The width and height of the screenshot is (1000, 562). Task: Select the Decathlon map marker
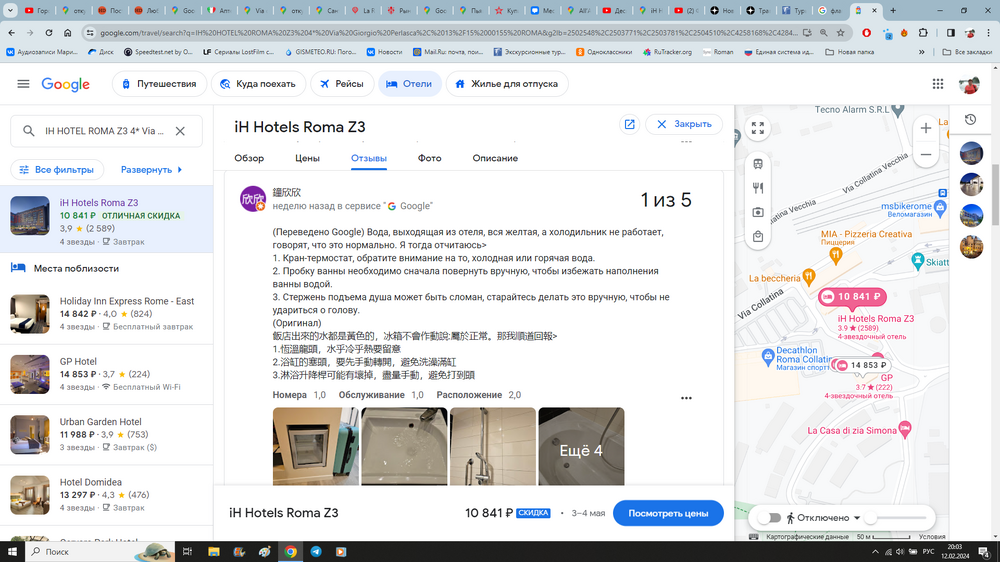(768, 357)
